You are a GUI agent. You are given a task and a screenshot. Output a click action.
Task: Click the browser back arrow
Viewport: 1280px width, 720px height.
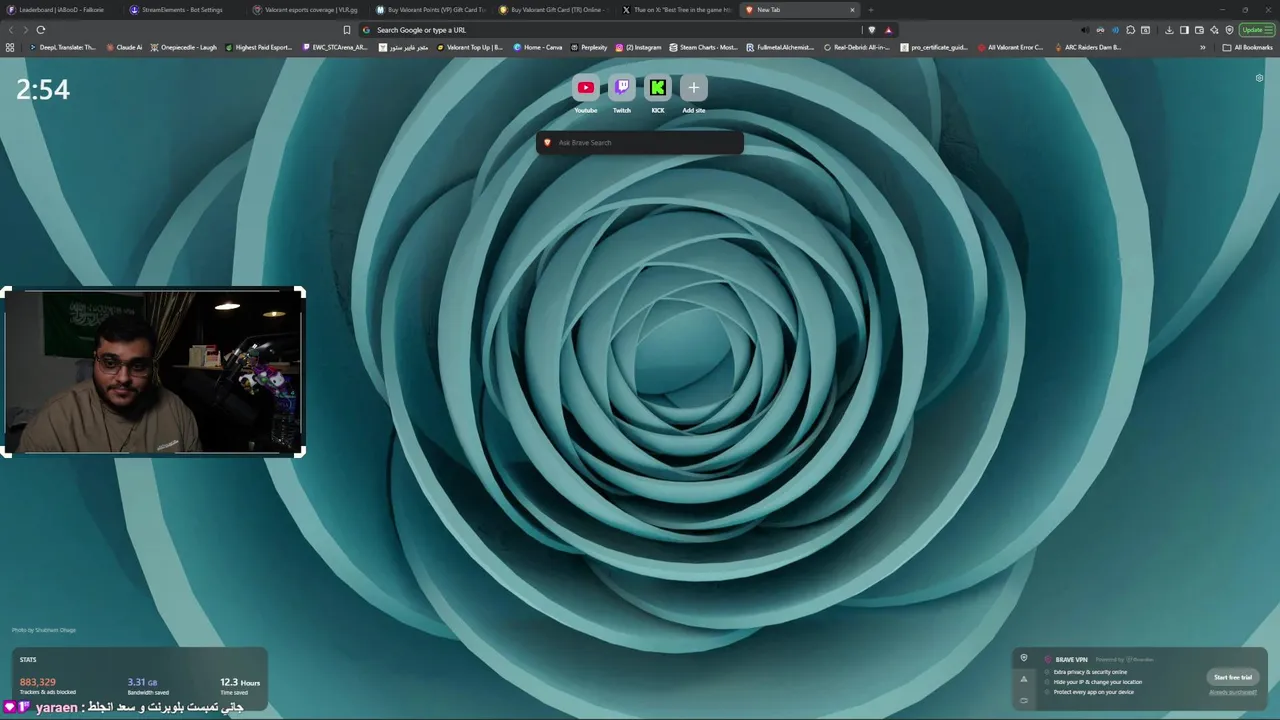[11, 30]
